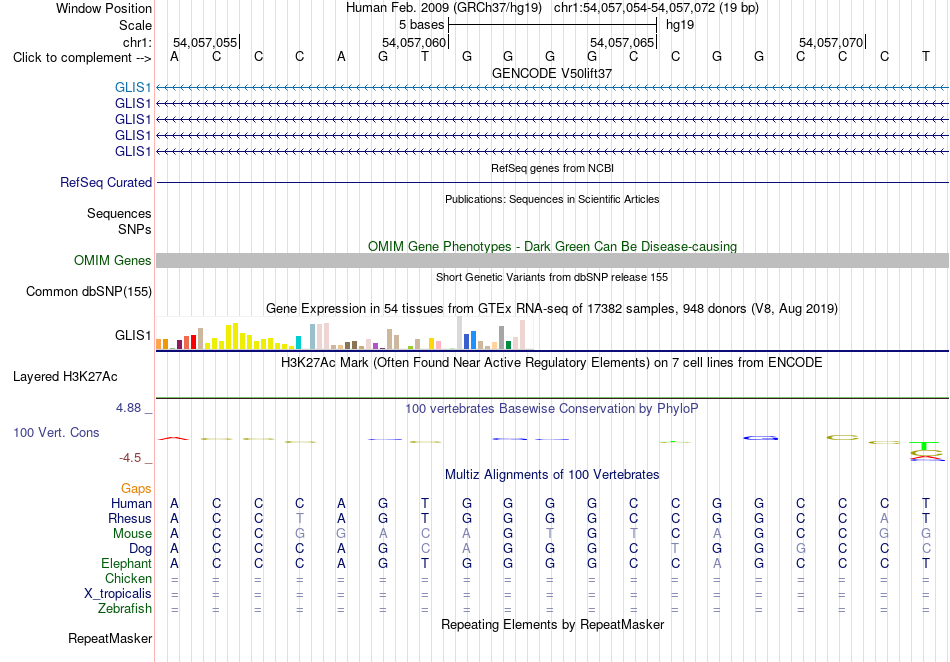Open the RepeatMasker track label
Screen dimensions: 950x662
110,638
